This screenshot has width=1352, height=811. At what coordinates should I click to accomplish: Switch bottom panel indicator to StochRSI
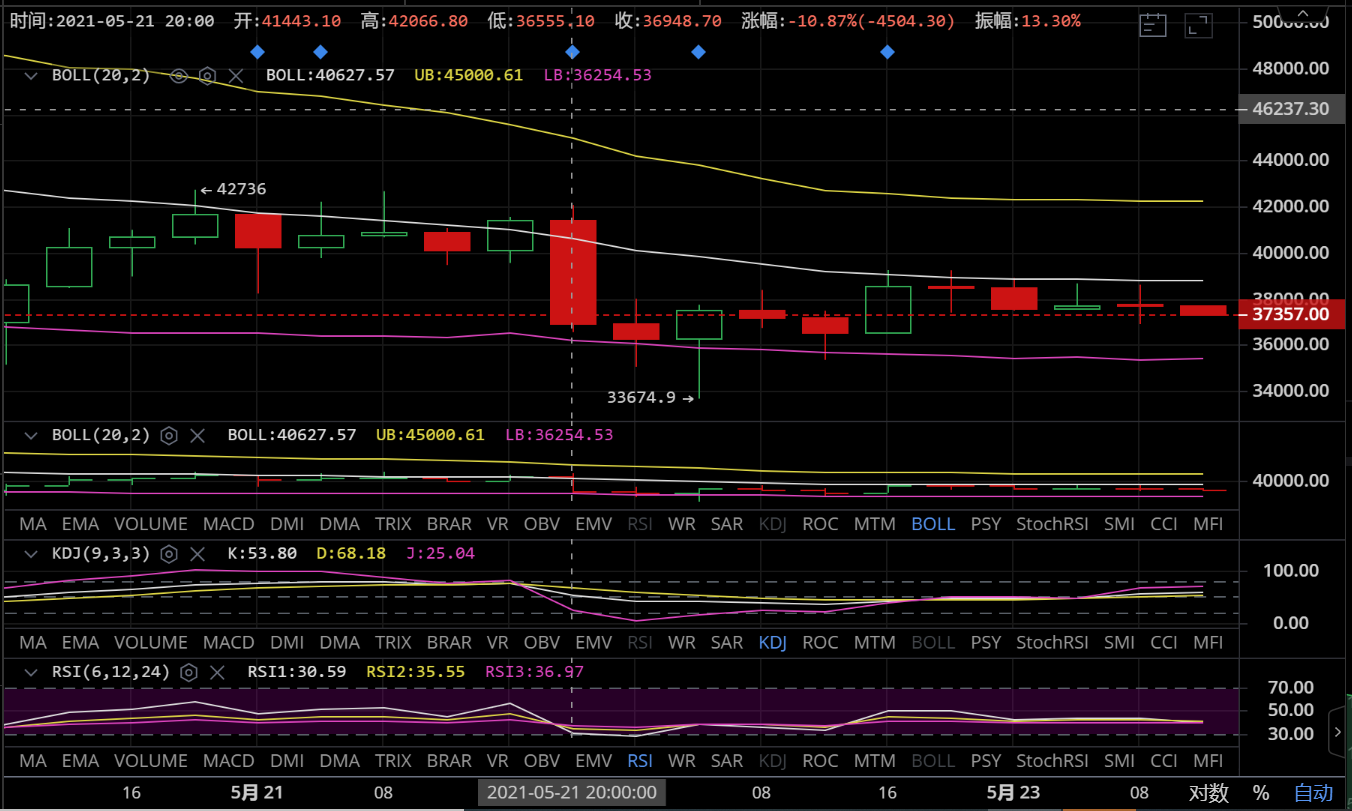[x=1051, y=761]
